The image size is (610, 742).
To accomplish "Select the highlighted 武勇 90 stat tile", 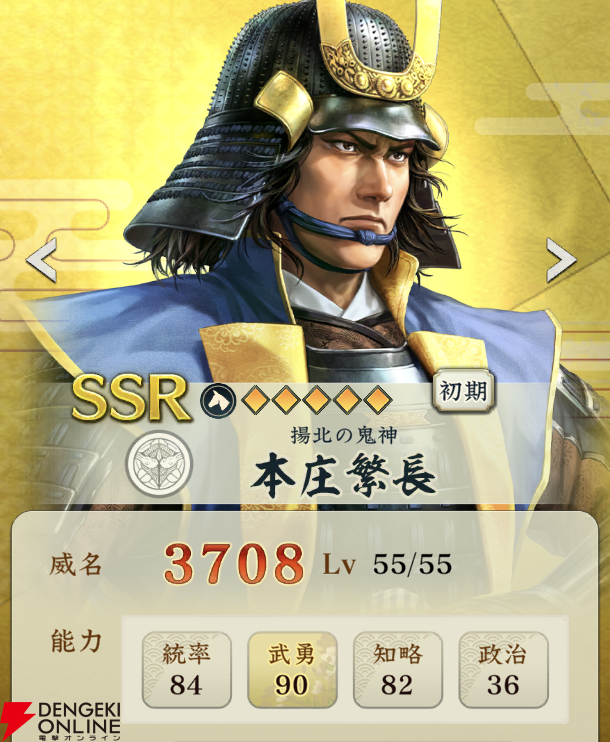I will click(x=292, y=670).
